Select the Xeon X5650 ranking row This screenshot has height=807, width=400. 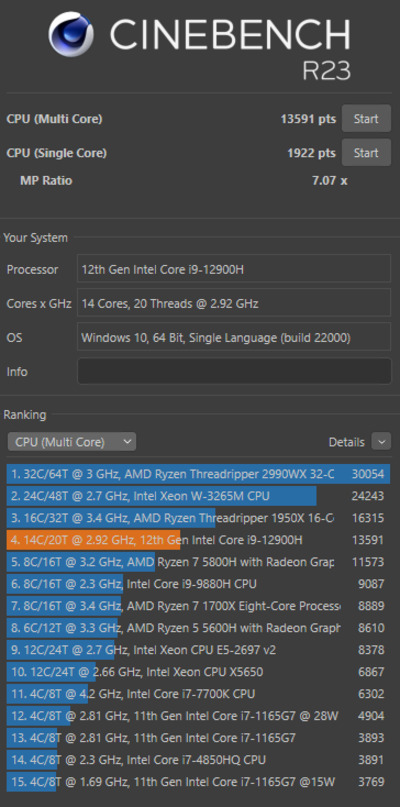[198, 672]
